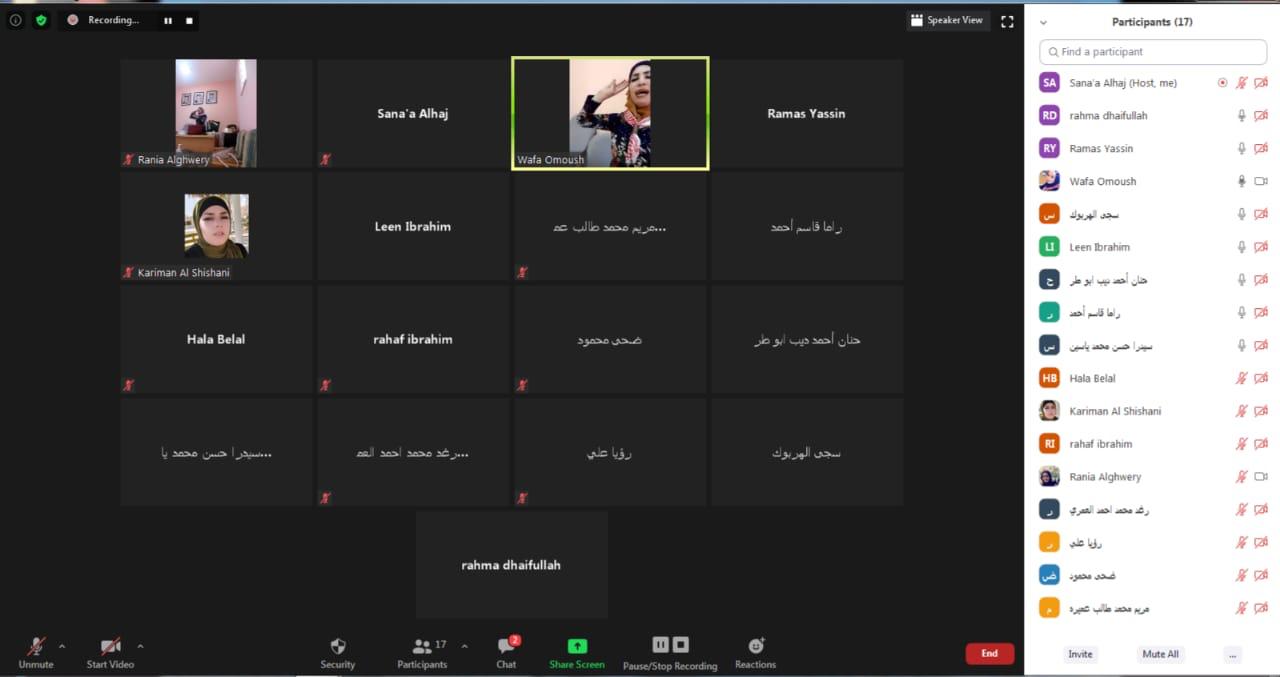This screenshot has height=677, width=1280.
Task: Open the Security shield icon
Action: coord(337,647)
